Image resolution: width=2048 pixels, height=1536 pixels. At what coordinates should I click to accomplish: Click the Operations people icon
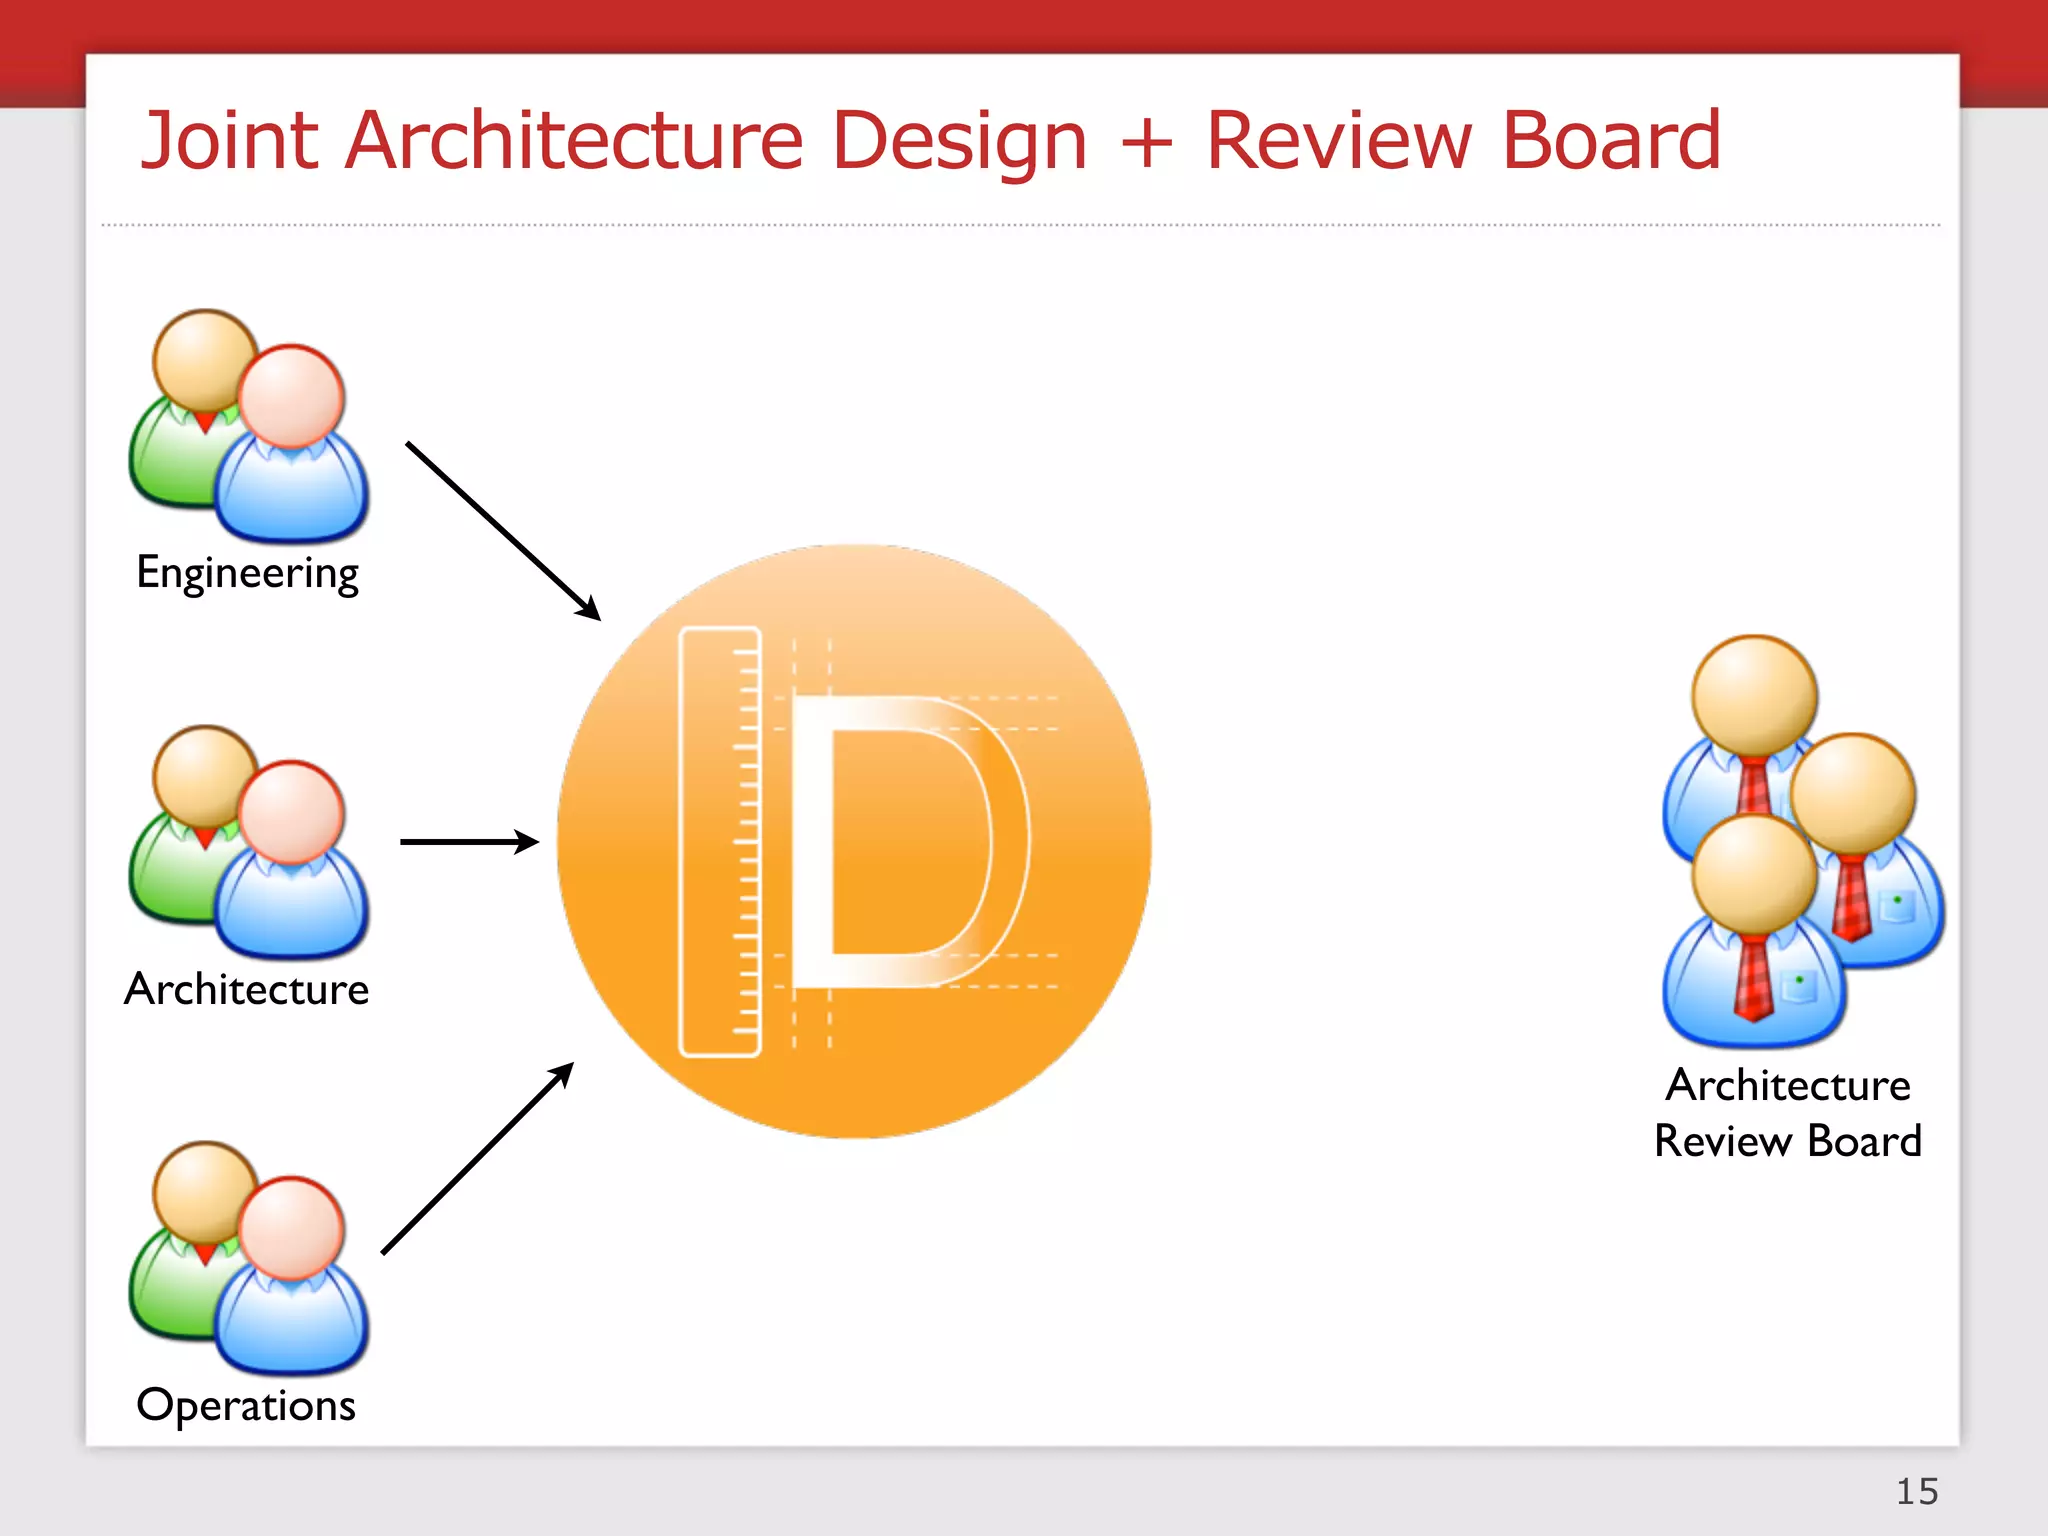249,1258
